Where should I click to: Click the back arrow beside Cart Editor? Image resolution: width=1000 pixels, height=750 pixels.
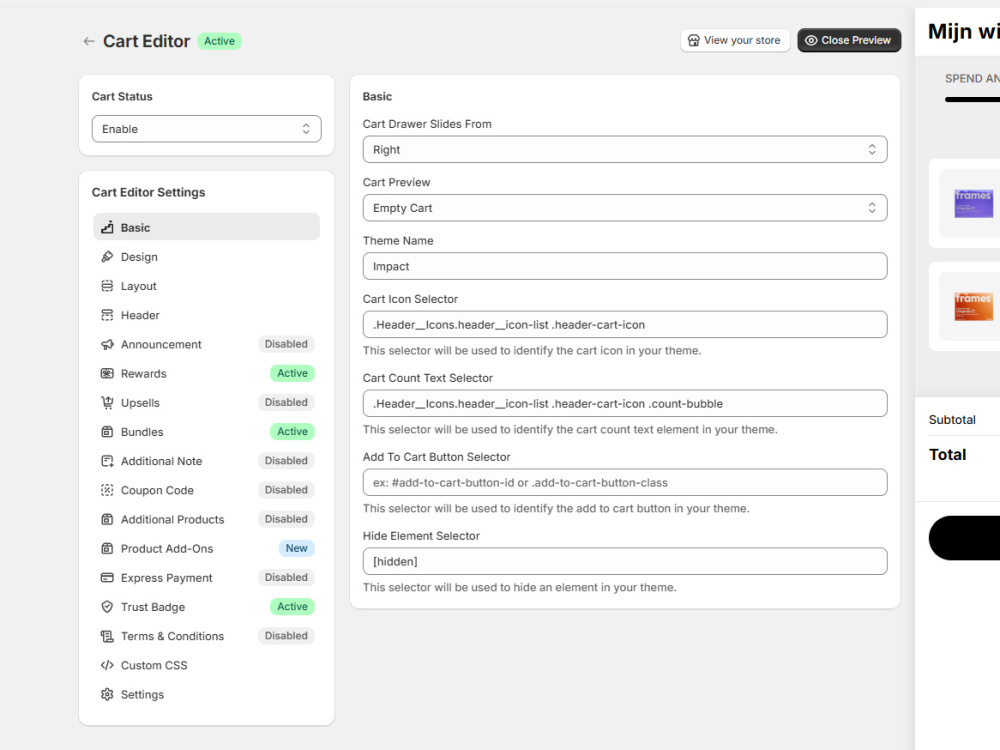(x=89, y=41)
